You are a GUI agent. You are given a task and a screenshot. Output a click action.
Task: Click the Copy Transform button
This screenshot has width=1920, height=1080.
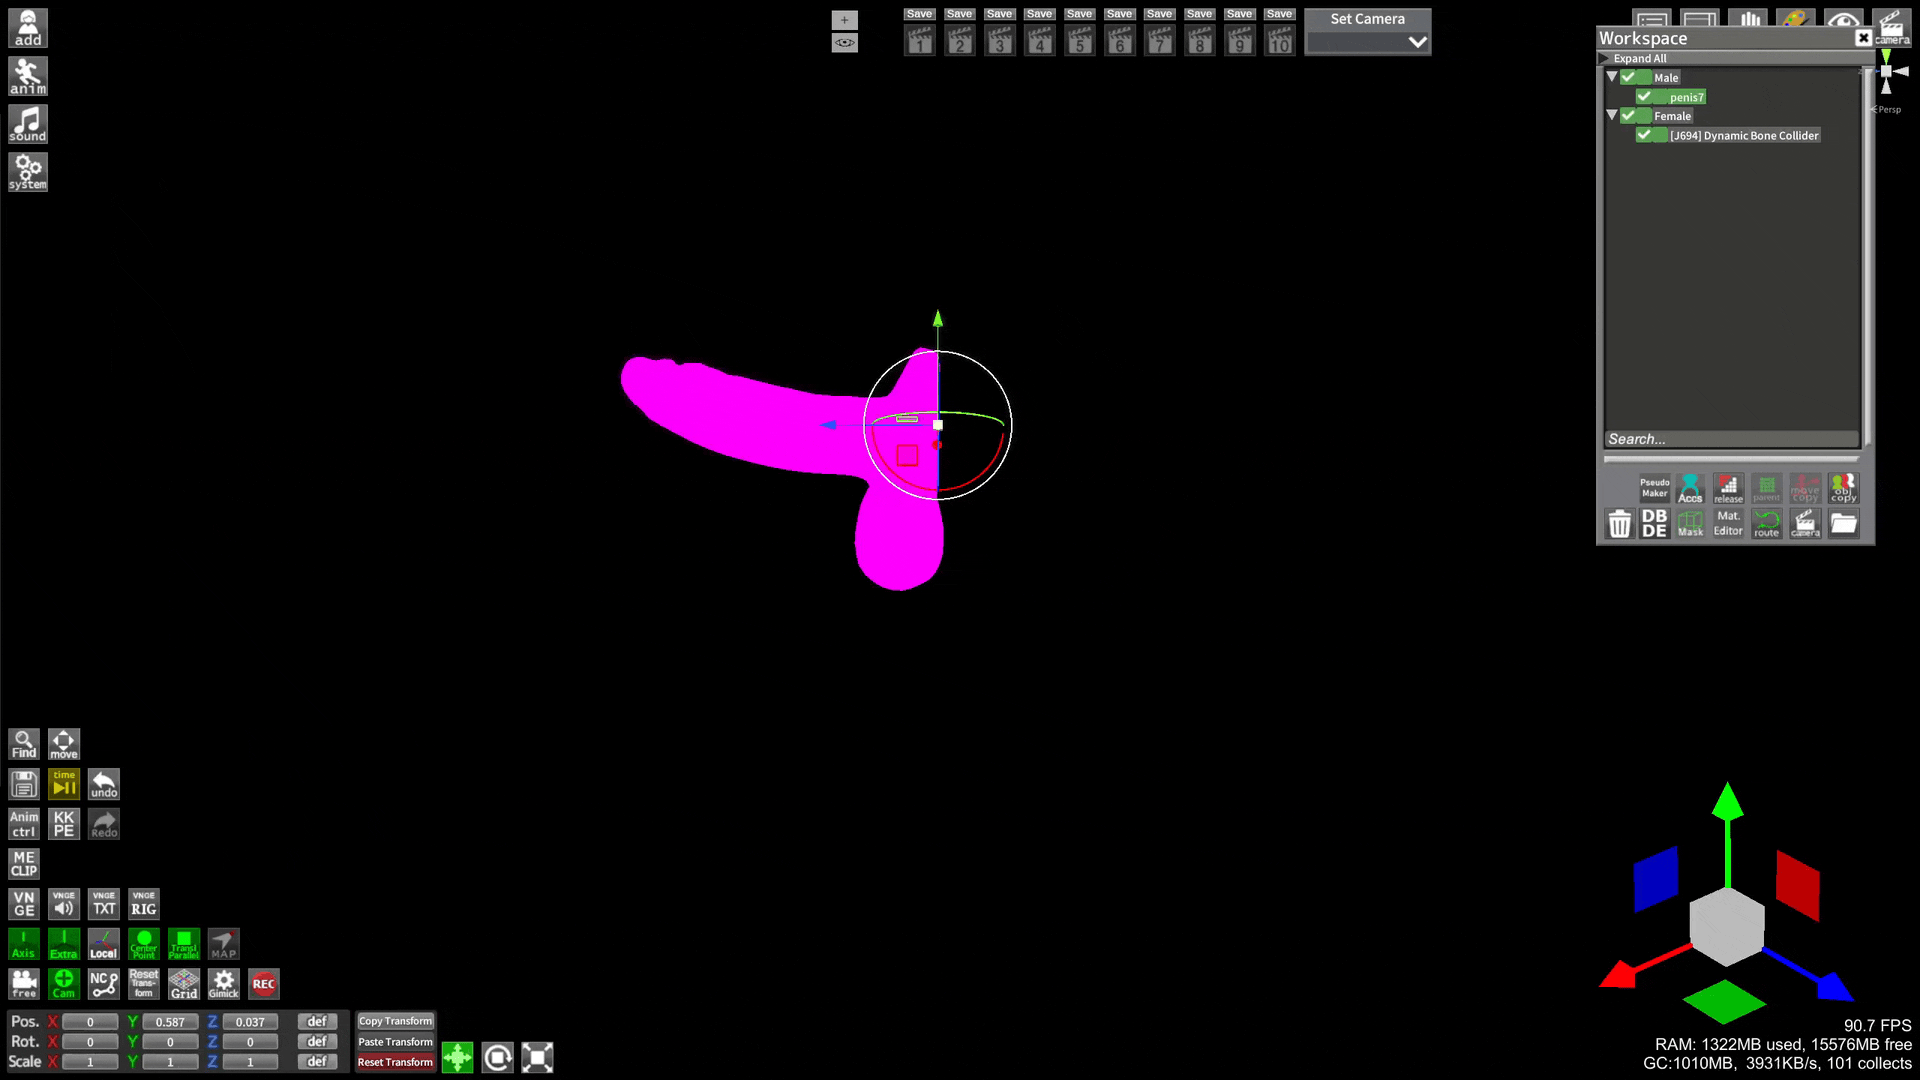[x=395, y=1021]
